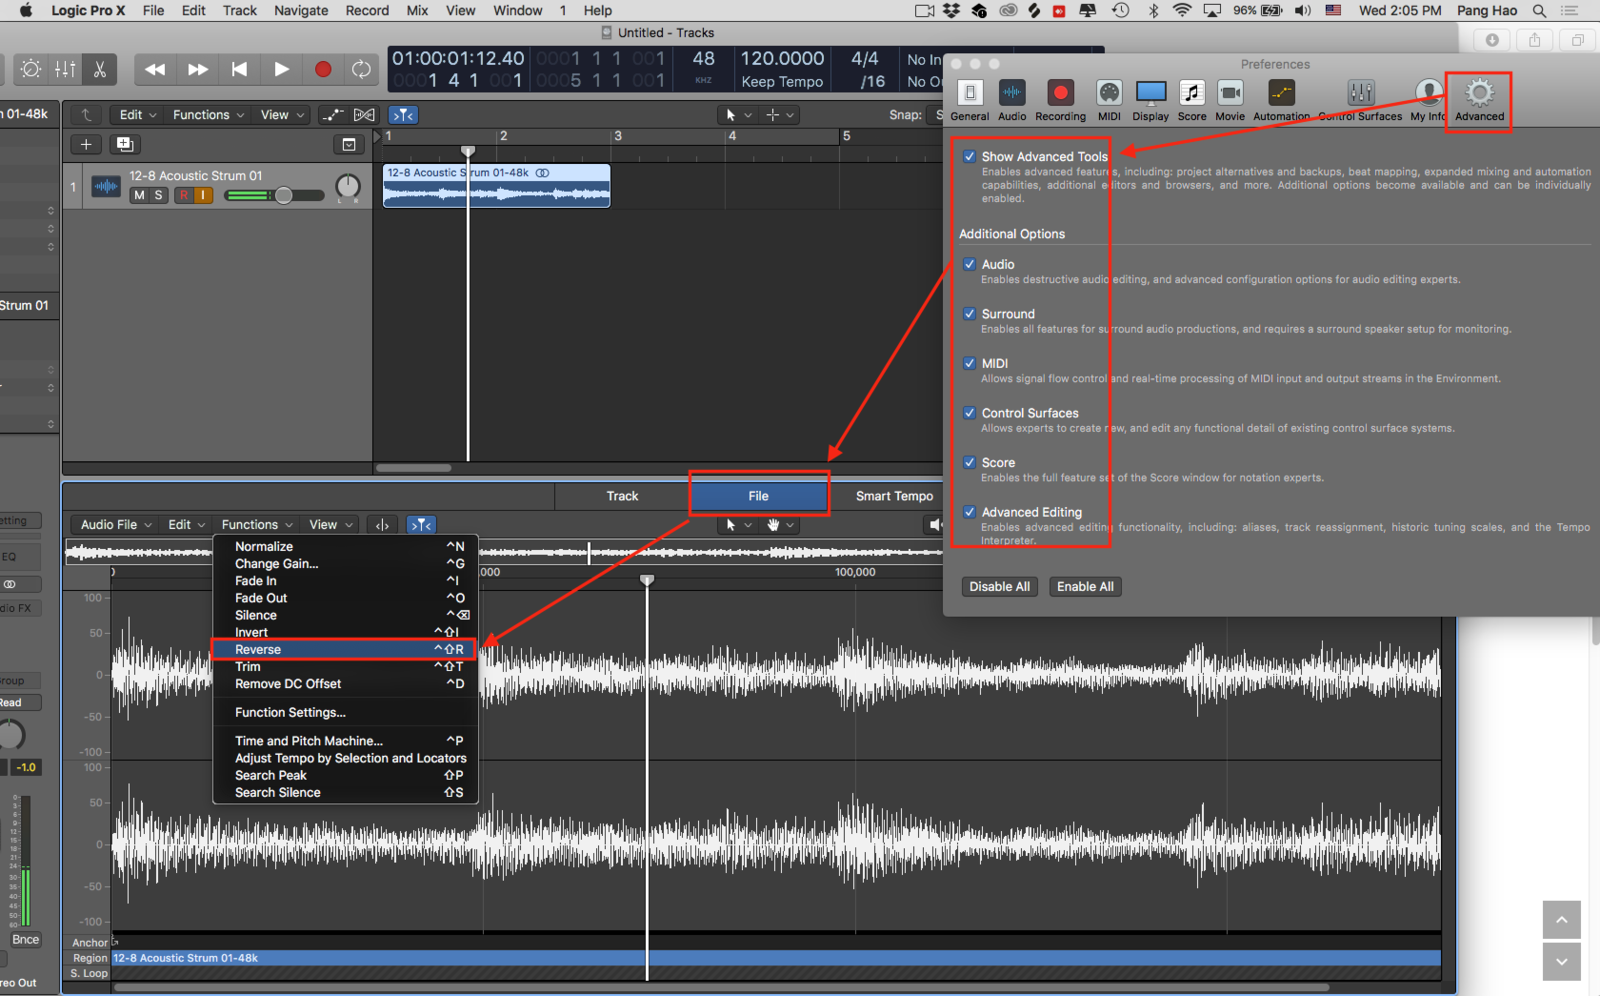Solo the Acoustic Strum track
Screen dimensions: 1600x996
tap(158, 195)
